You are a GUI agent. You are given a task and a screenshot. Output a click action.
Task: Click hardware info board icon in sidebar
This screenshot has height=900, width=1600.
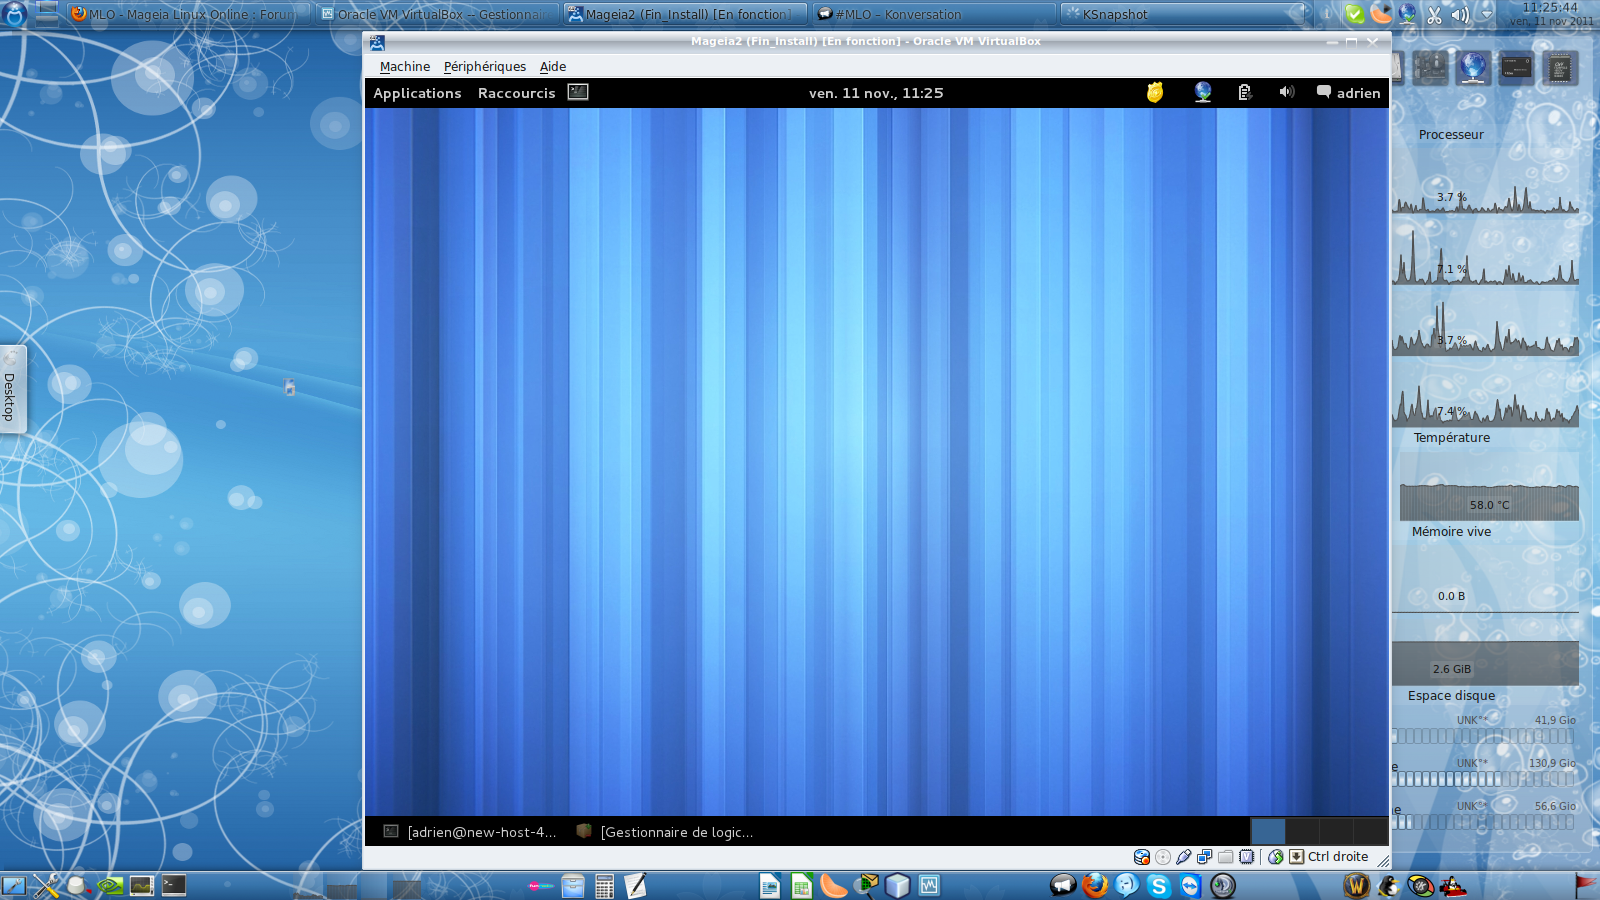[x=1430, y=68]
